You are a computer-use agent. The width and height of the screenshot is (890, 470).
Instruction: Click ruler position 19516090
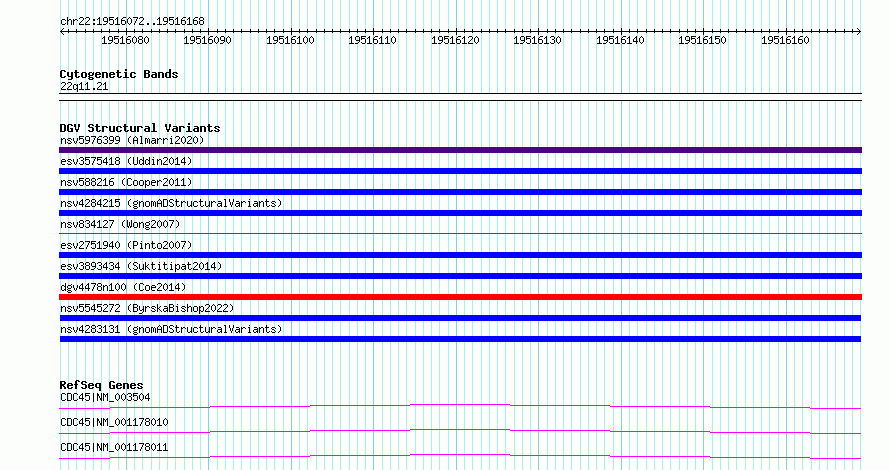click(208, 40)
